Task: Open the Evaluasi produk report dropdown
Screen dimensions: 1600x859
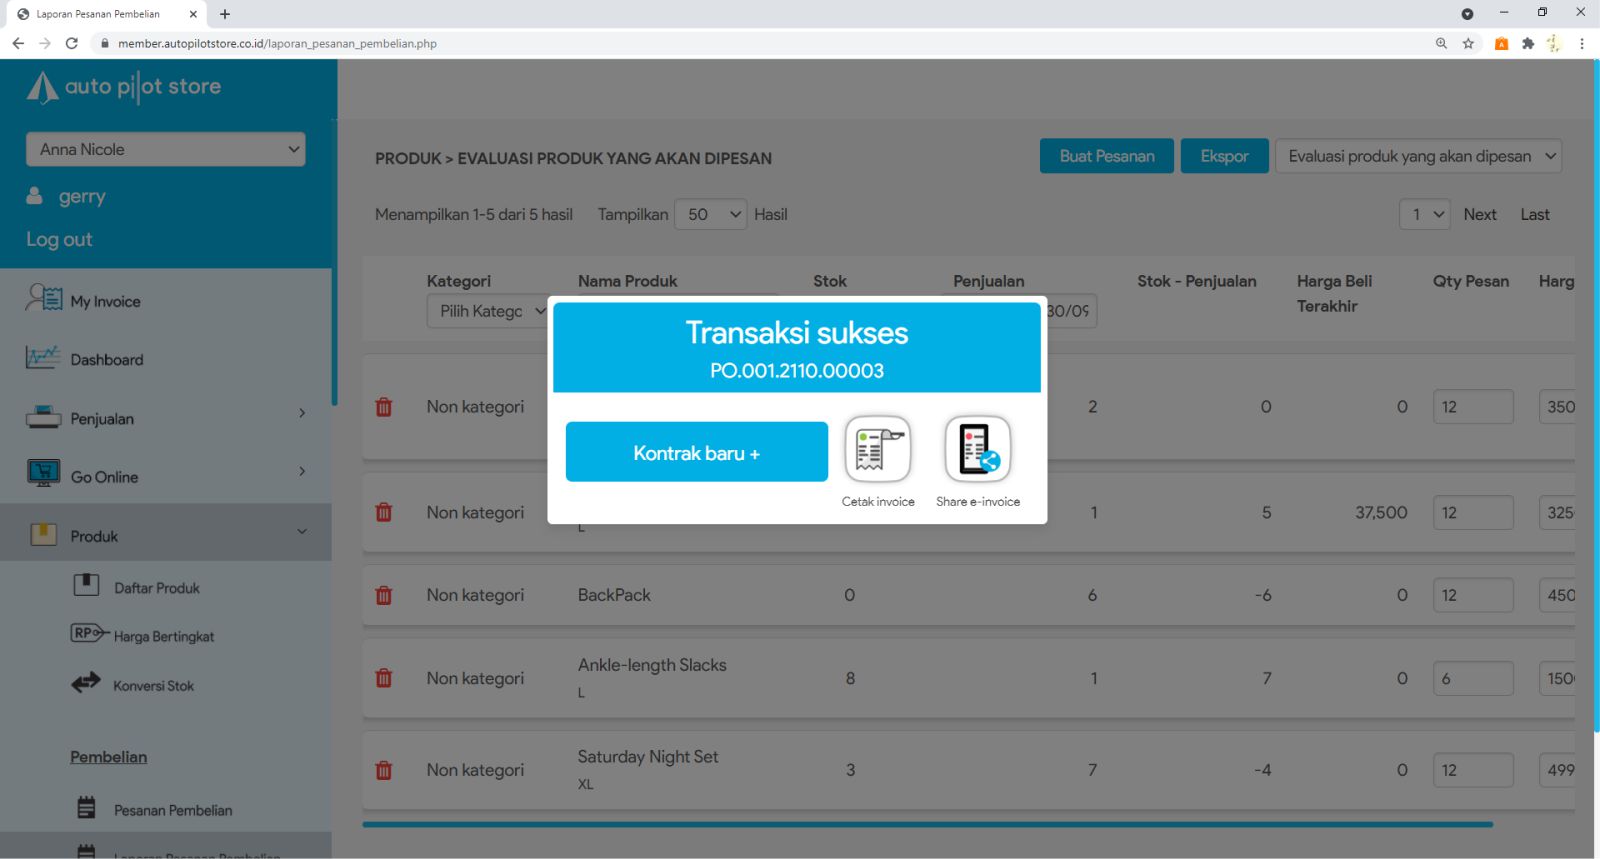Action: click(1418, 156)
